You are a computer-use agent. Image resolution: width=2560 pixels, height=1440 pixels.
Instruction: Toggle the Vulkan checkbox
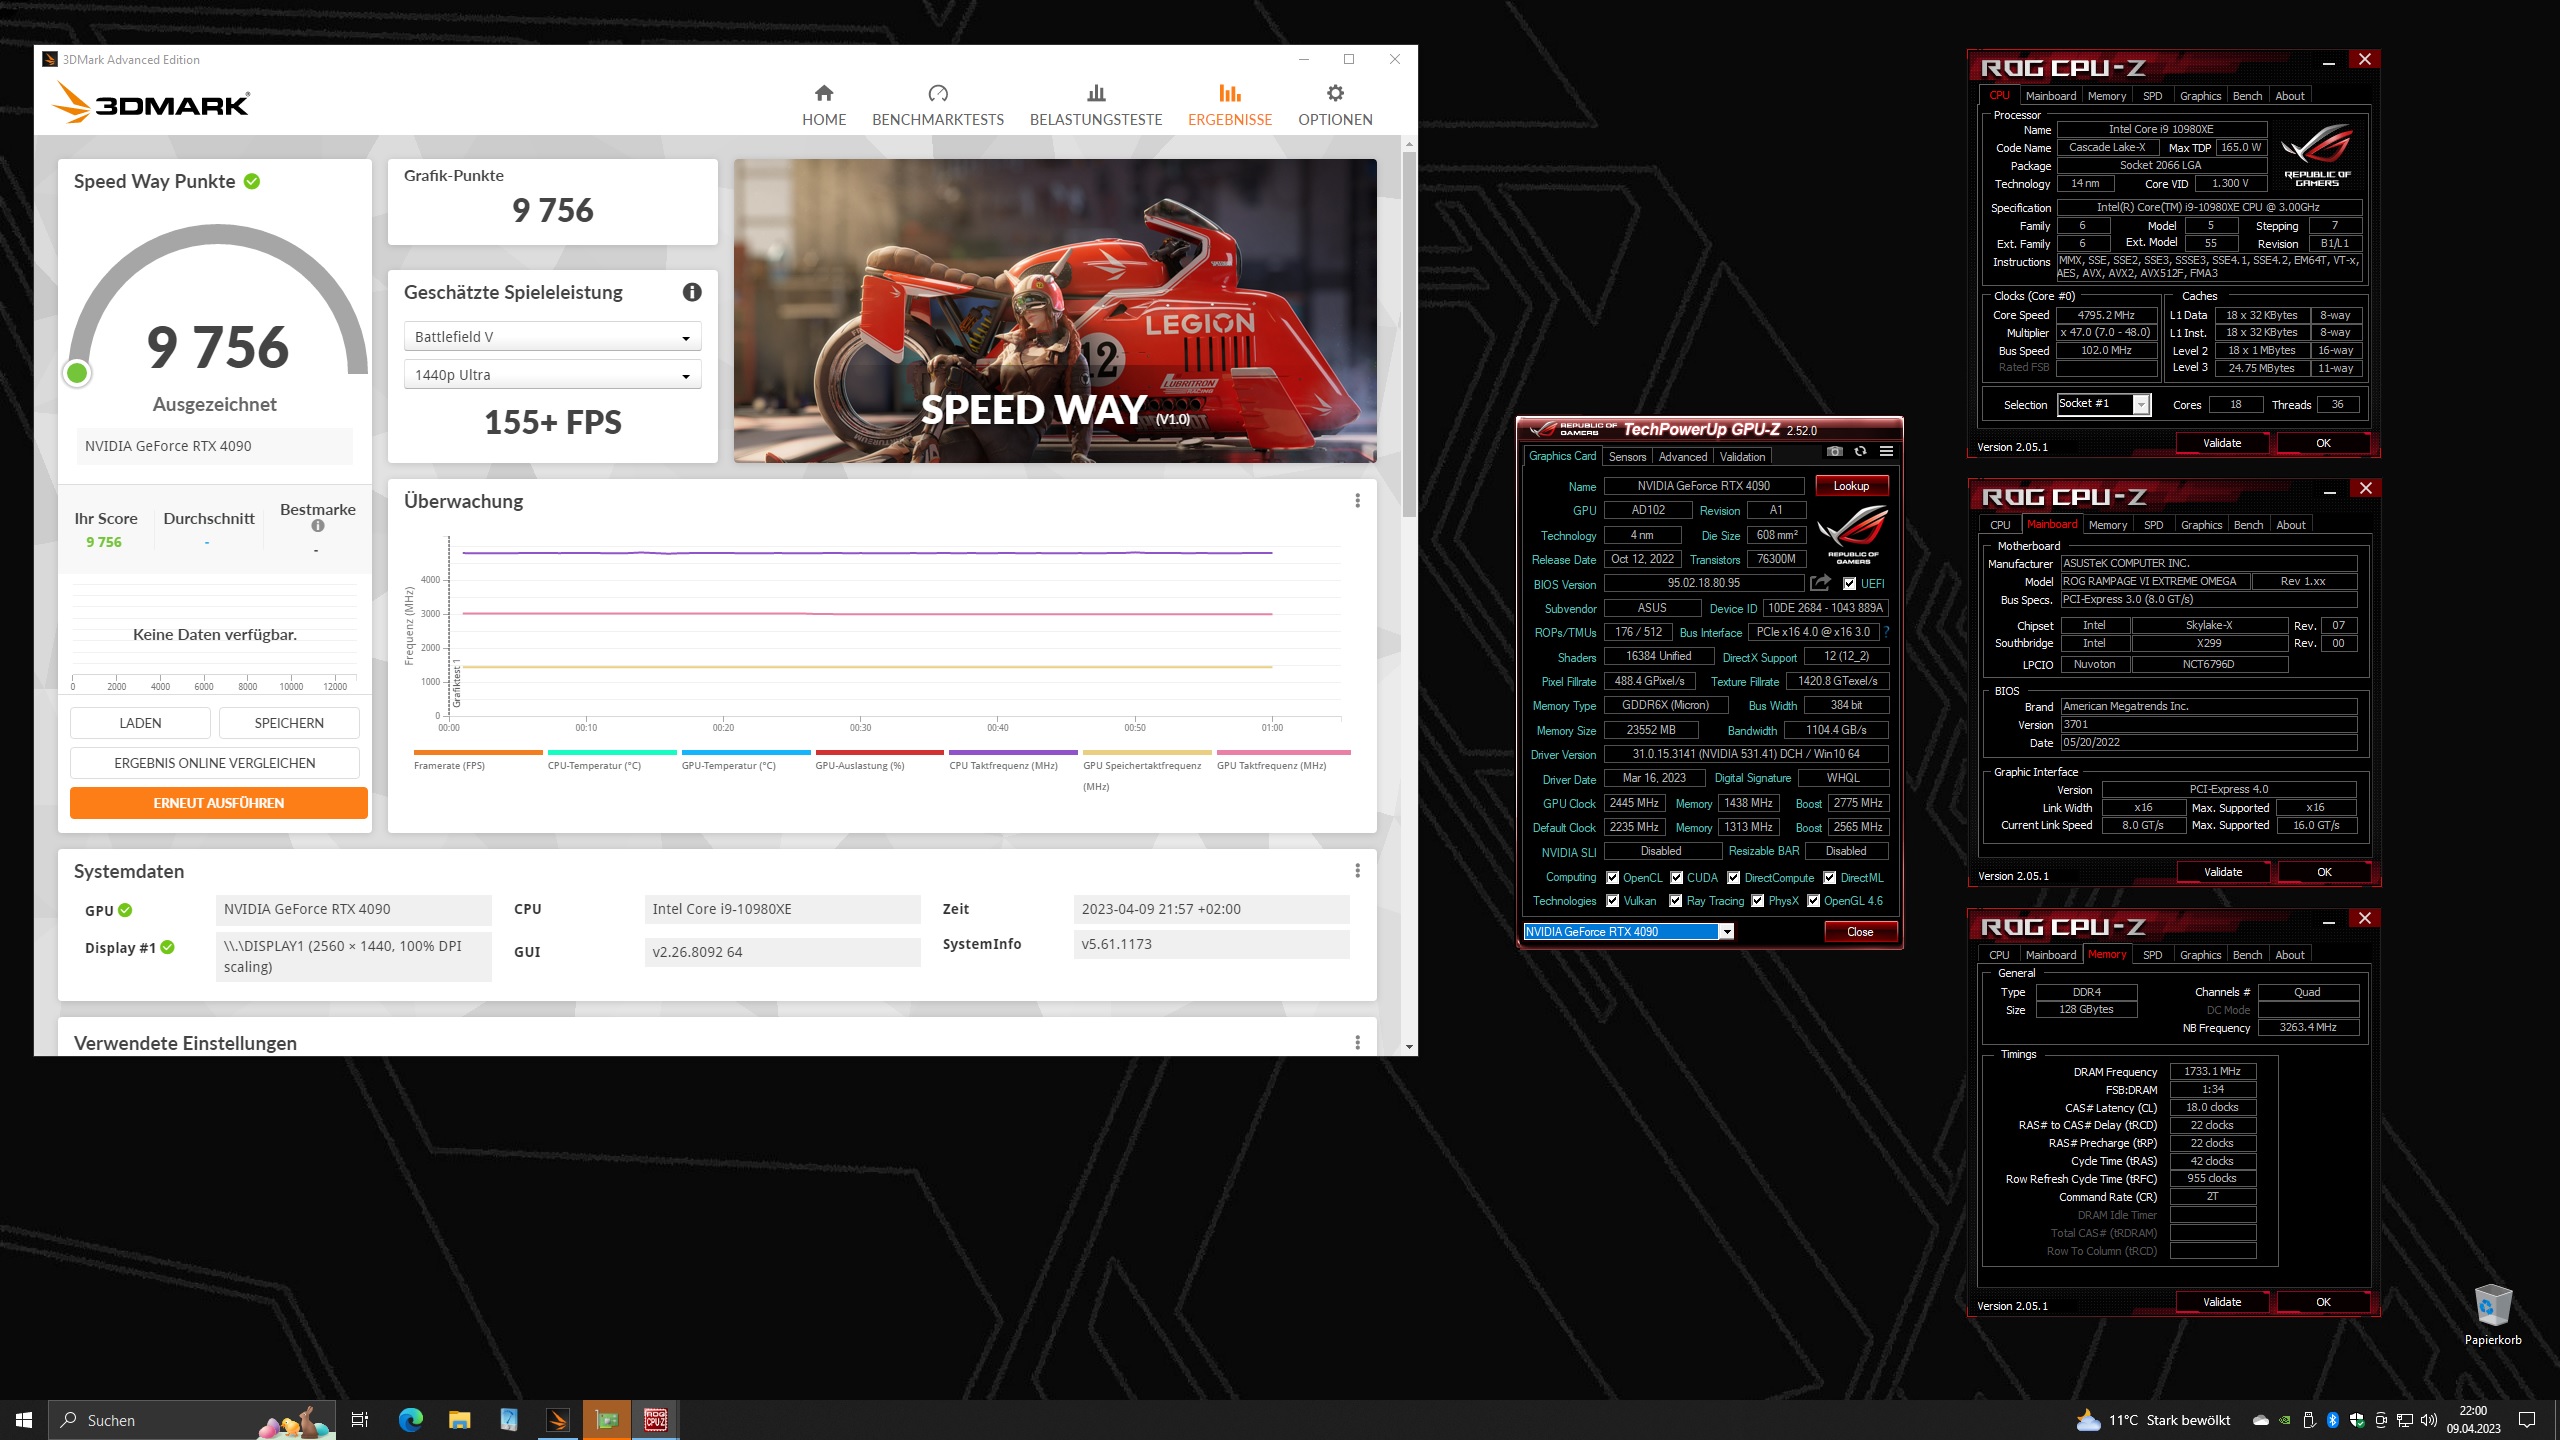tap(1612, 901)
